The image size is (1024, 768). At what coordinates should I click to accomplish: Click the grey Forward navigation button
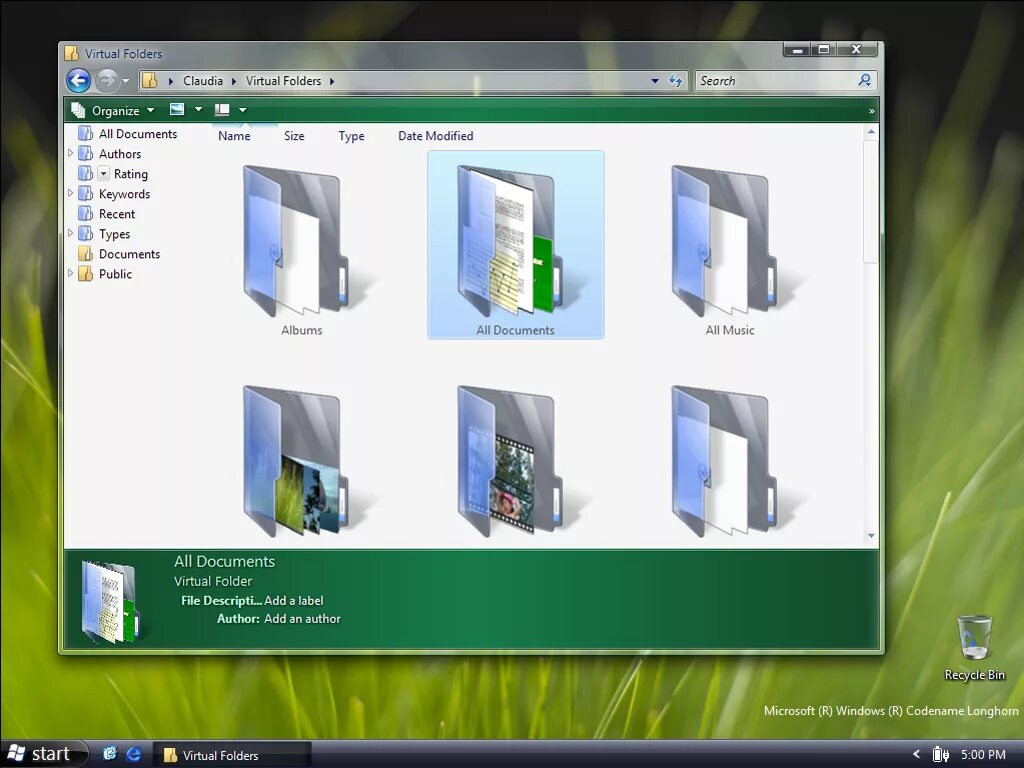pos(106,81)
